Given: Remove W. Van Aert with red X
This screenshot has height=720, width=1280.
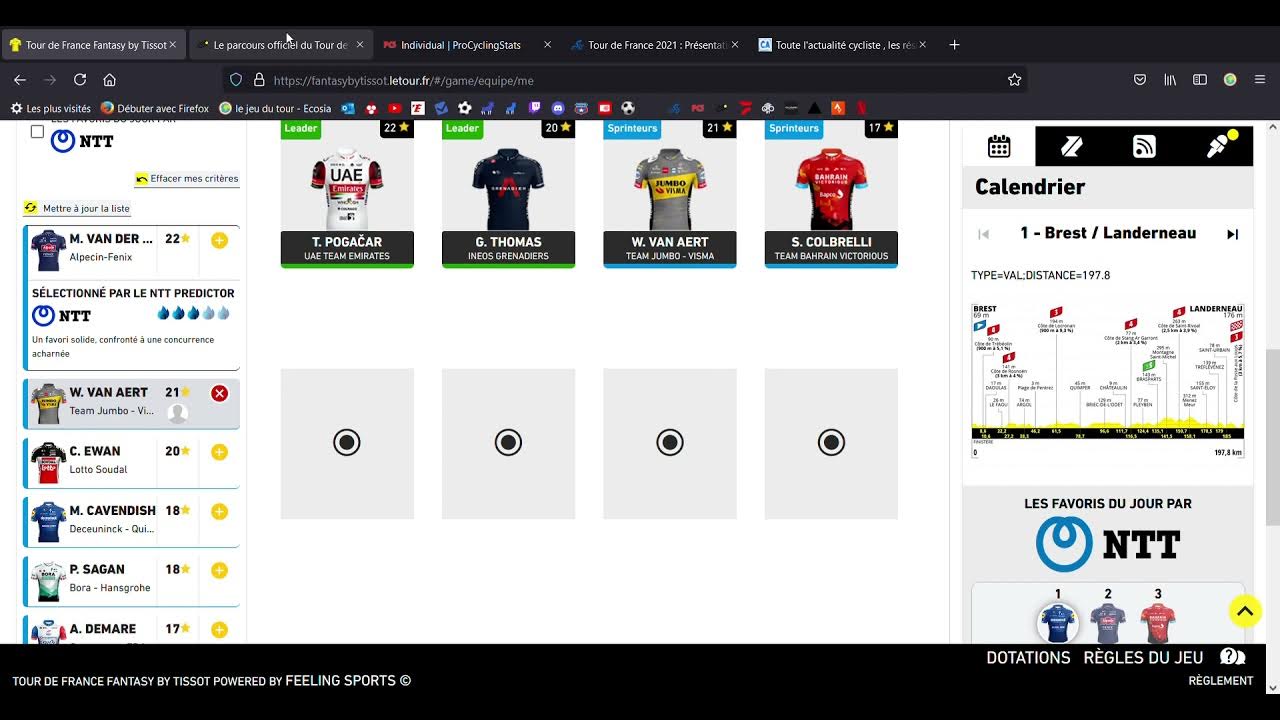Looking at the screenshot, I should coord(219,393).
